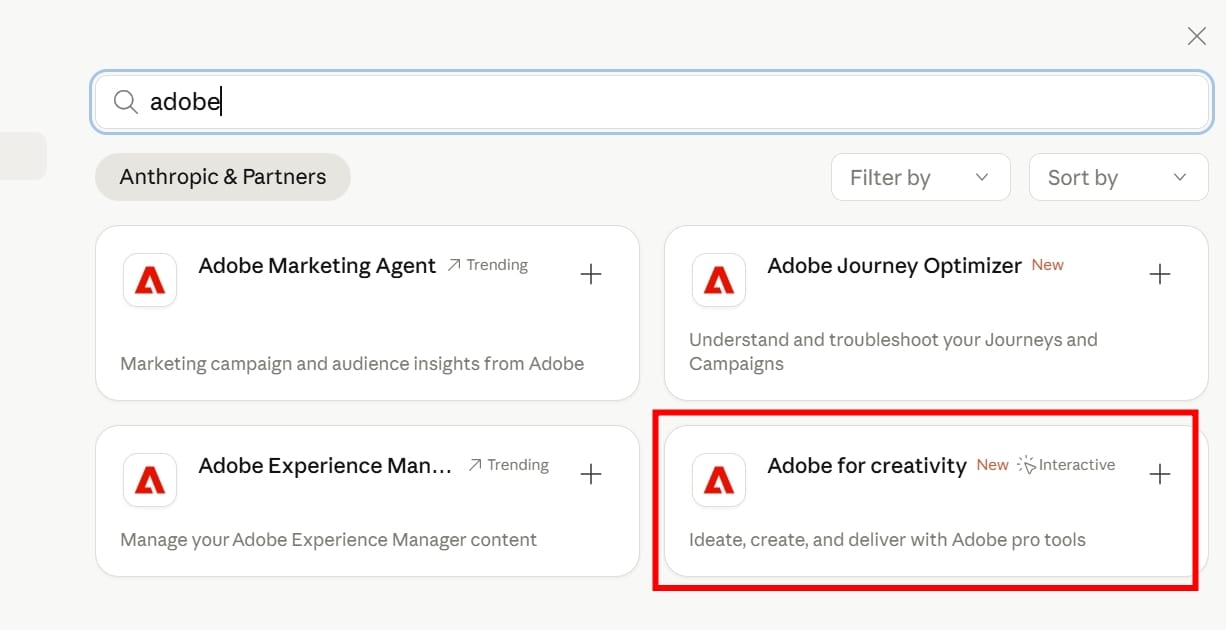Click the Adobe logo on Marketing Agent card

(x=150, y=280)
